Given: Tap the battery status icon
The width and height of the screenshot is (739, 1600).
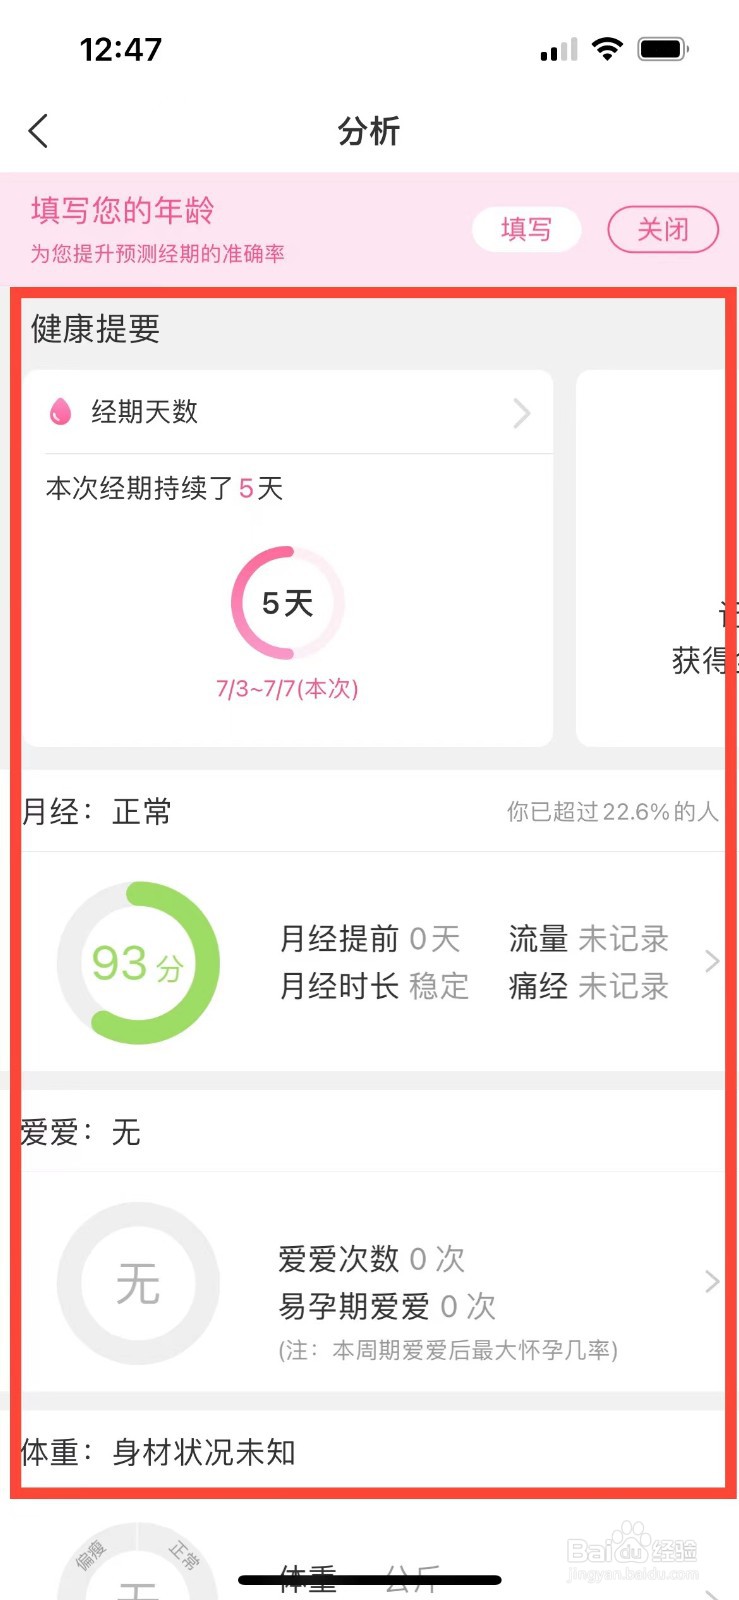Looking at the screenshot, I should pyautogui.click(x=663, y=49).
